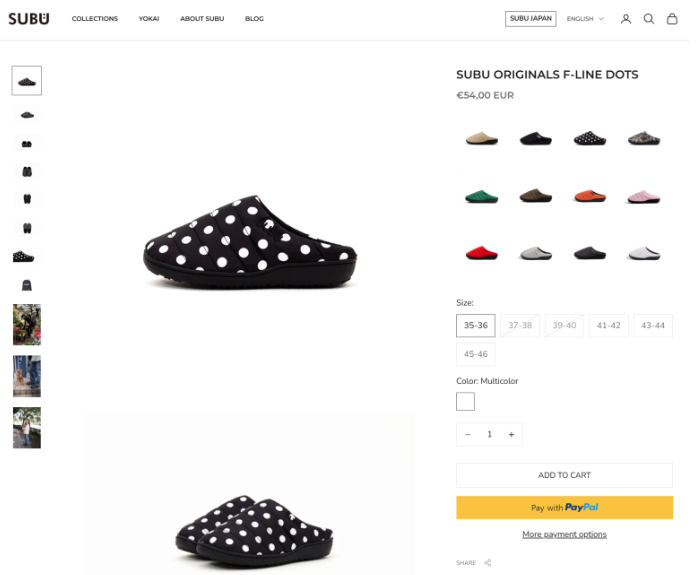Select size 35-36

tap(476, 325)
